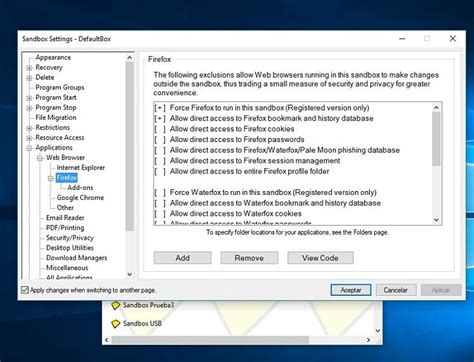Expand the Program Start node

pos(29,98)
